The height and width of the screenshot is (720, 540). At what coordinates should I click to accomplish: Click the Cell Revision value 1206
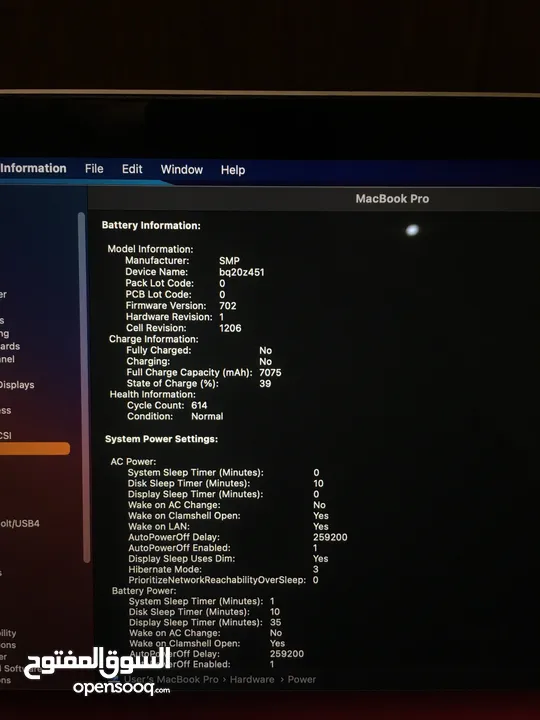click(230, 328)
